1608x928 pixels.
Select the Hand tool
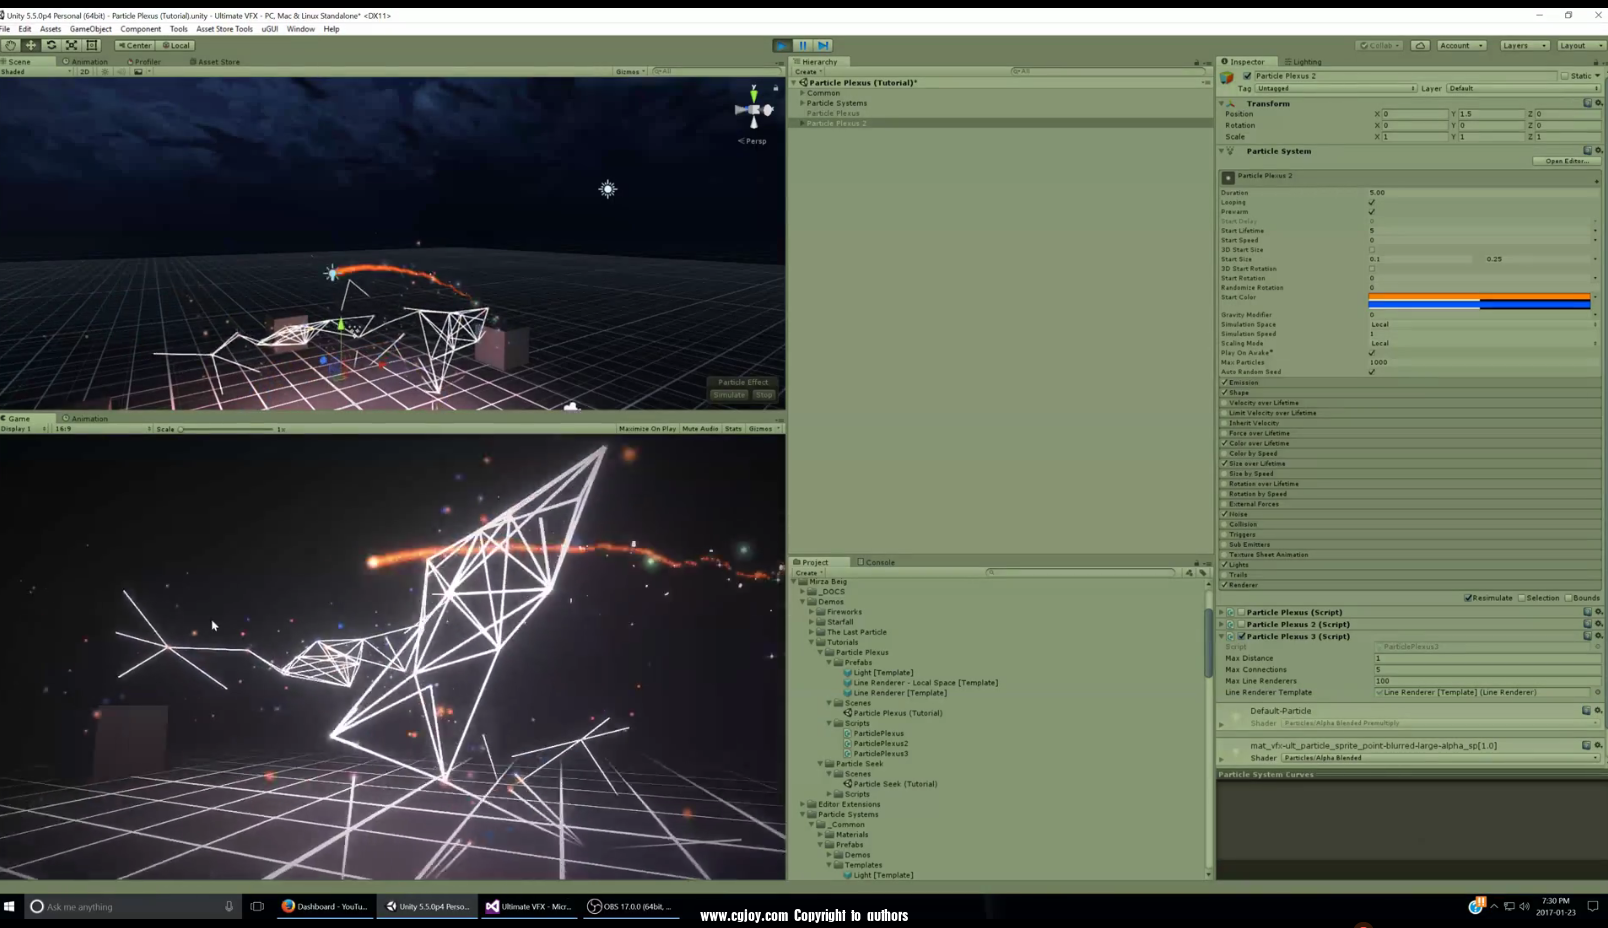(x=10, y=45)
